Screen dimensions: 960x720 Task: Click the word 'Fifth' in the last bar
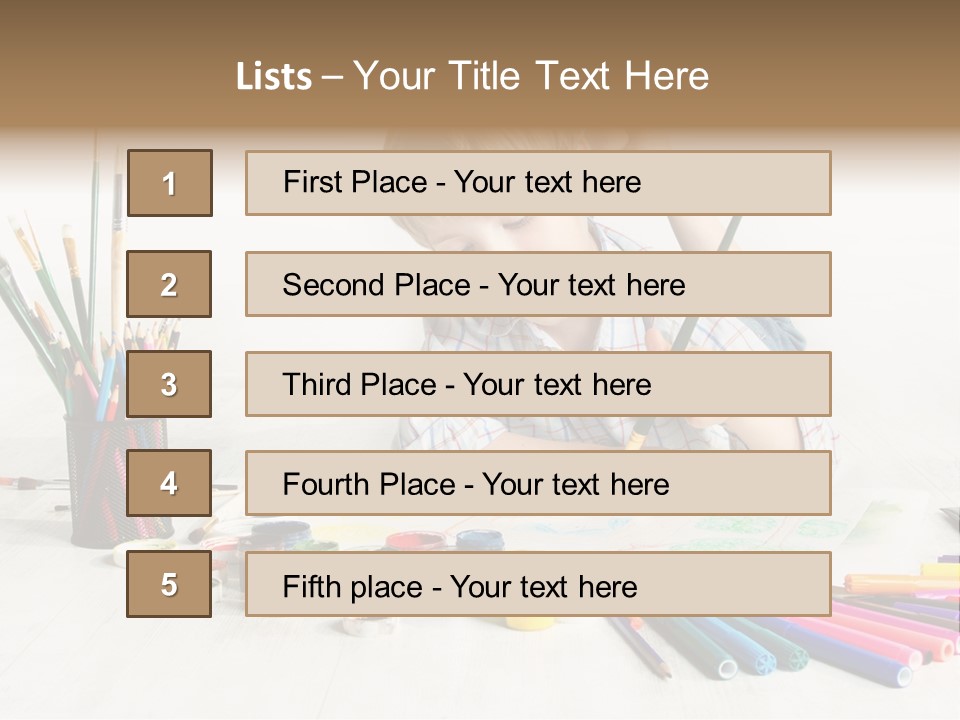[312, 586]
